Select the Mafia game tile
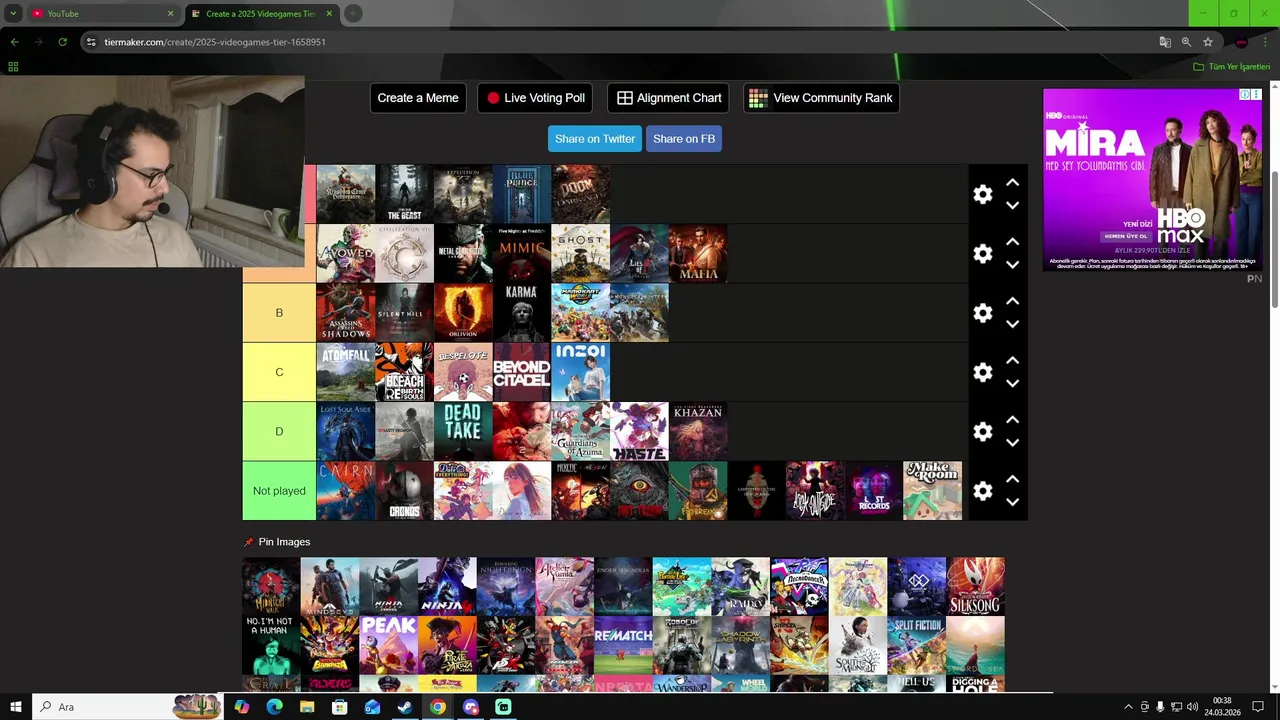1280x720 pixels. coord(698,254)
